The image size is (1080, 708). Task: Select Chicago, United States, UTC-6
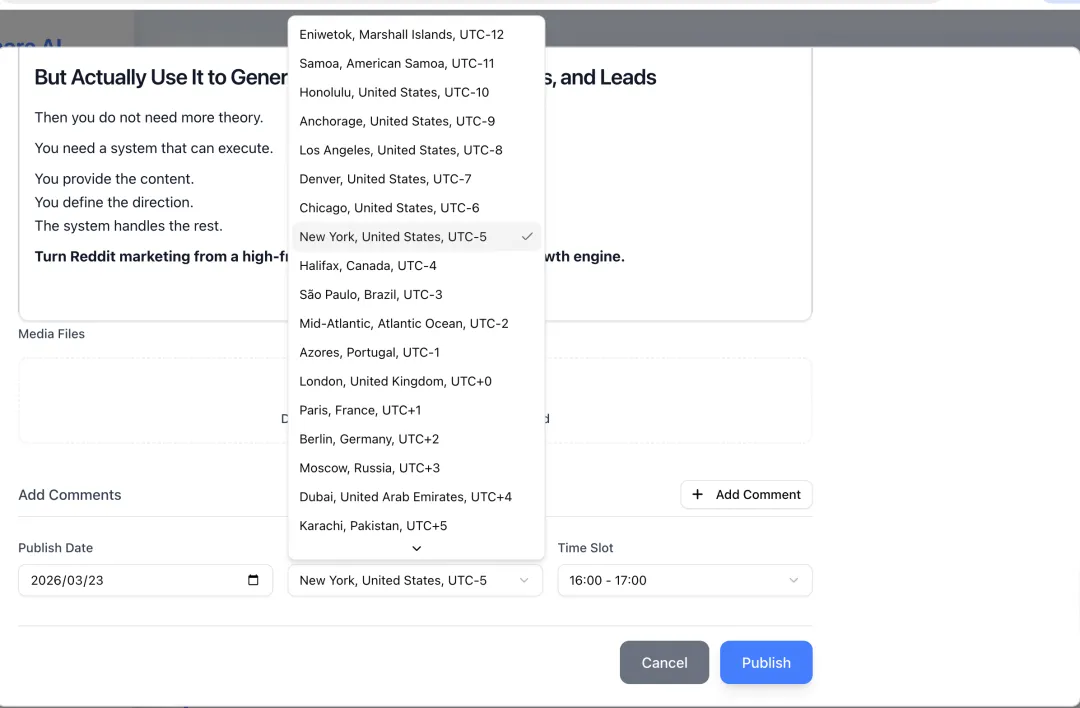416,208
